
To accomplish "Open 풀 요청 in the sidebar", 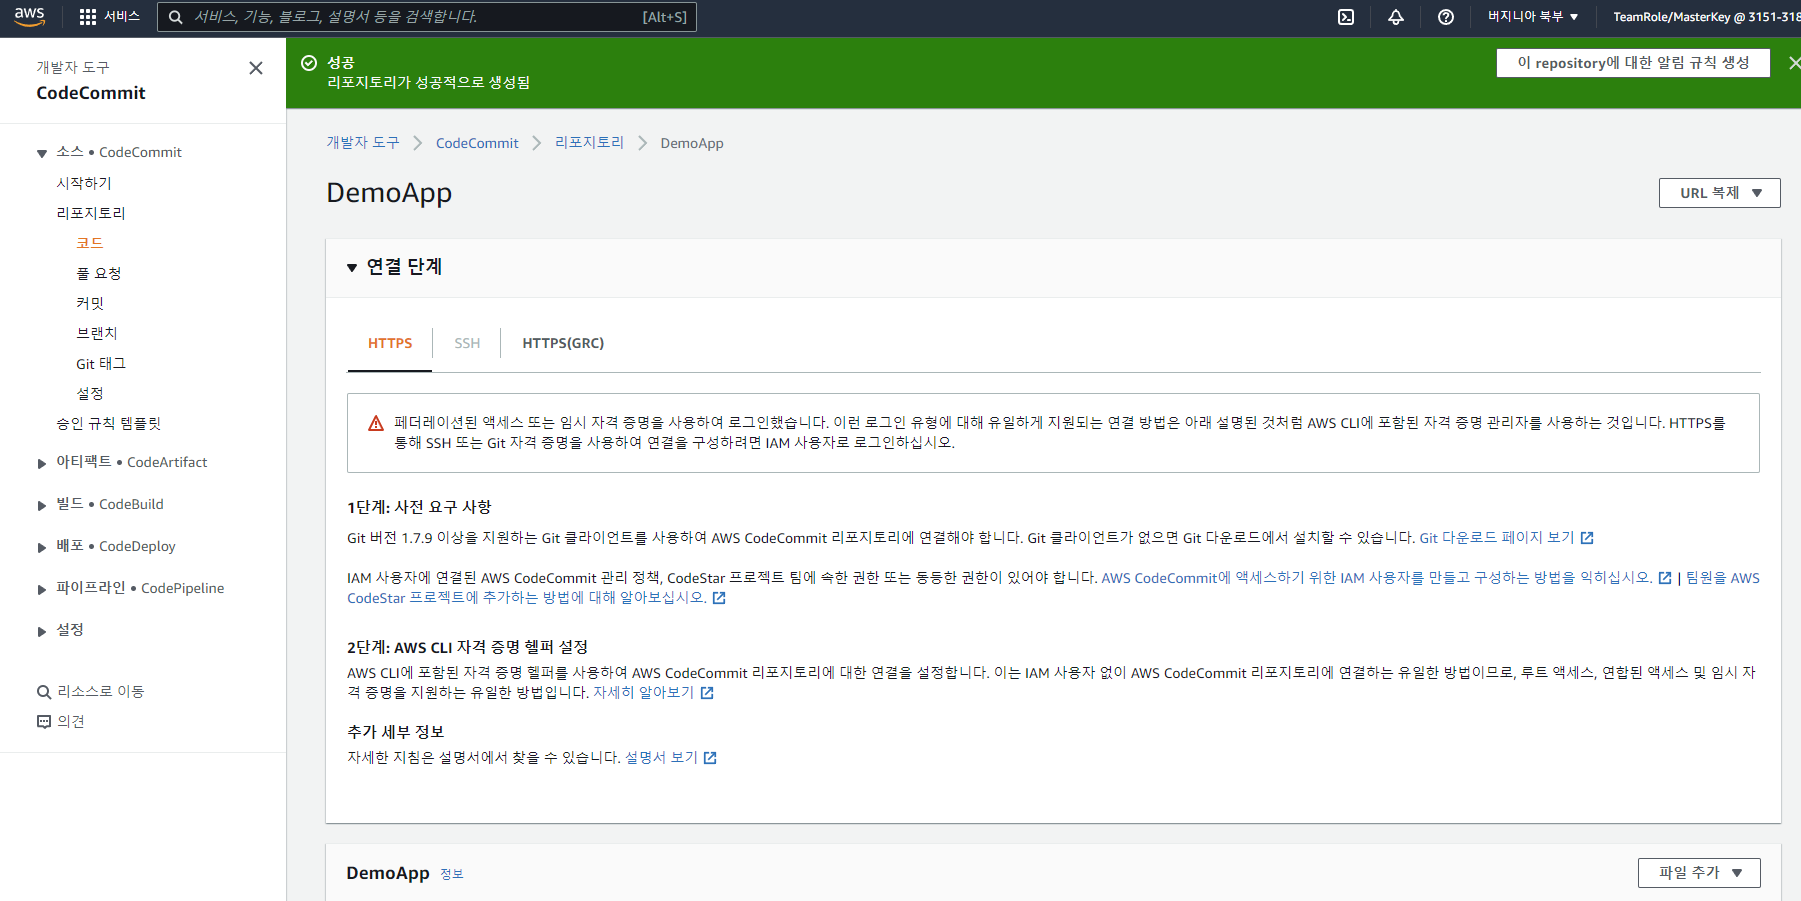I will click(x=99, y=273).
